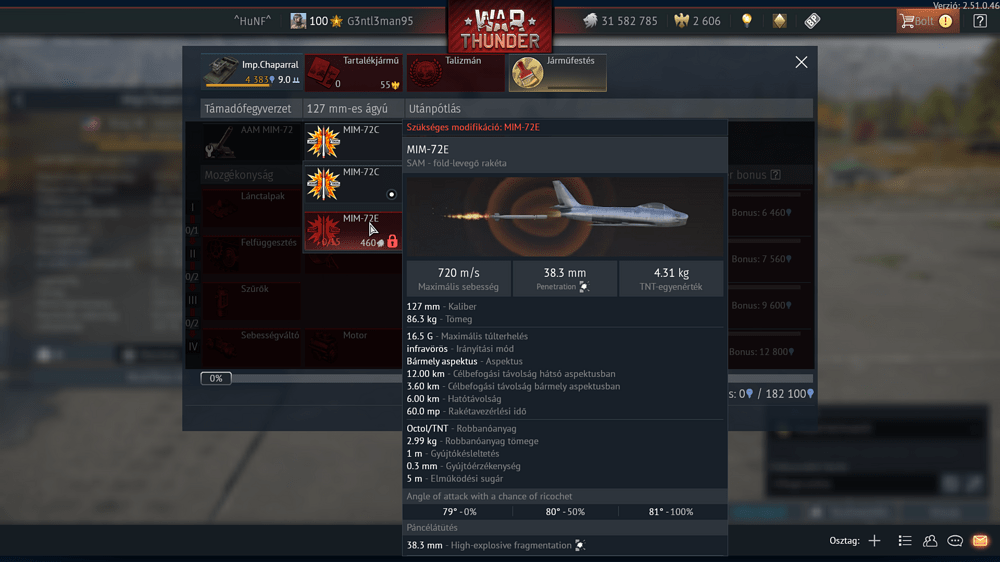Add squad member with plus icon

click(874, 541)
